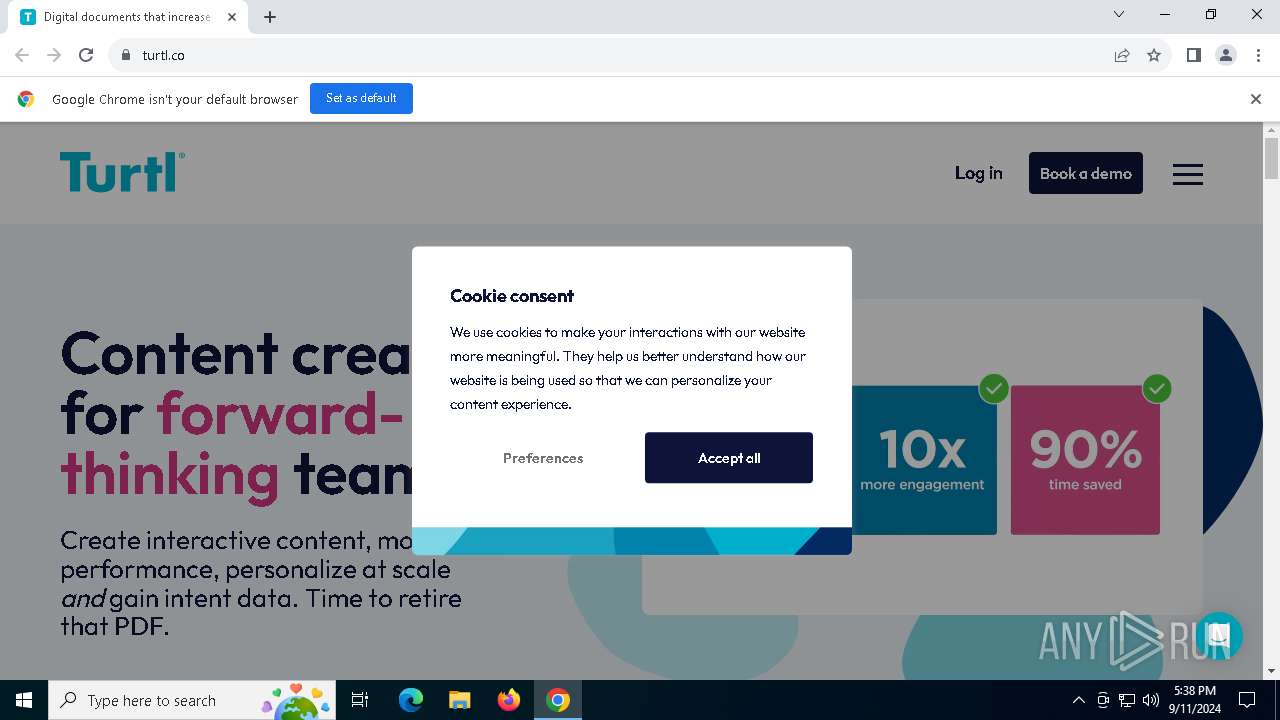Screen dimensions: 1280x720
Task: Click the Log in link
Action: tap(978, 173)
